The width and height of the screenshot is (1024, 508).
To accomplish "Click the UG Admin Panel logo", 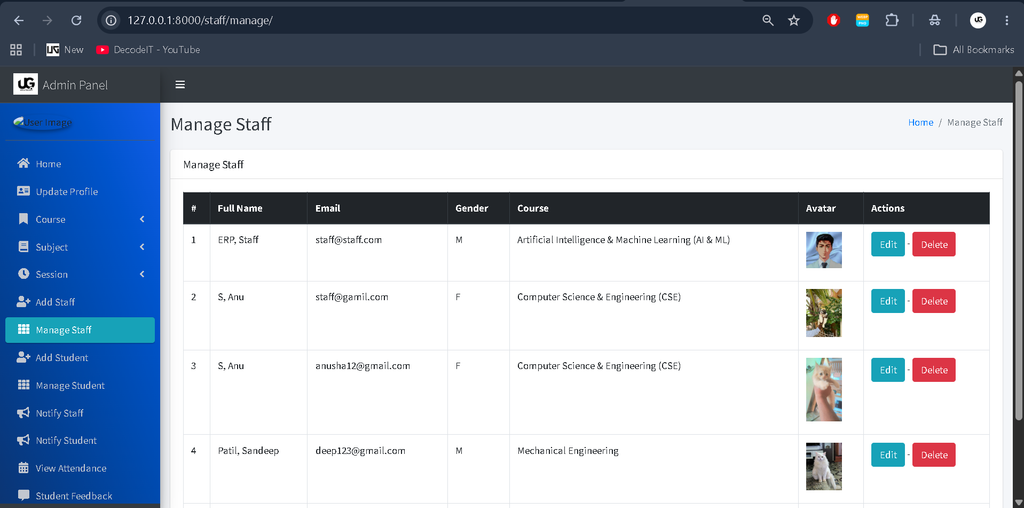I will tap(25, 84).
